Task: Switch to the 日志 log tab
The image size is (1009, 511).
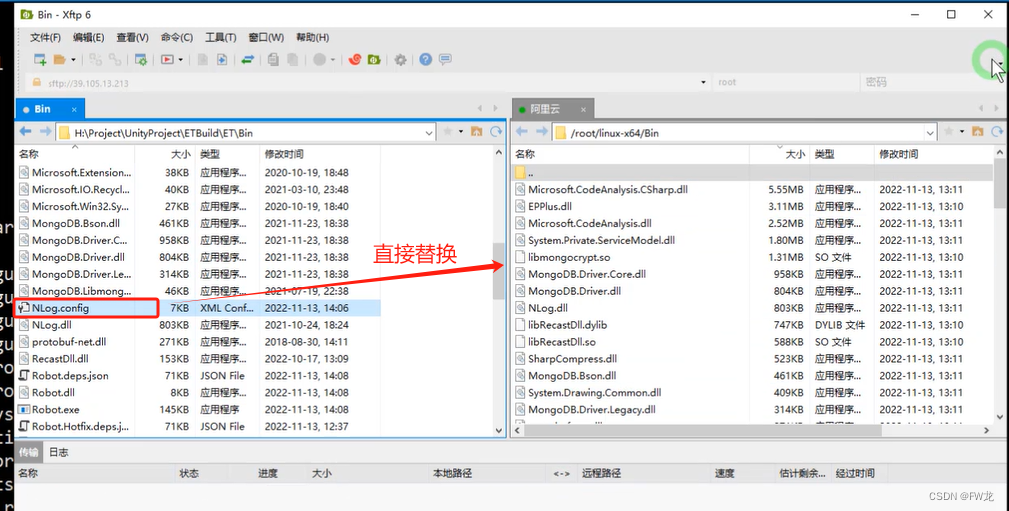Action: point(59,452)
